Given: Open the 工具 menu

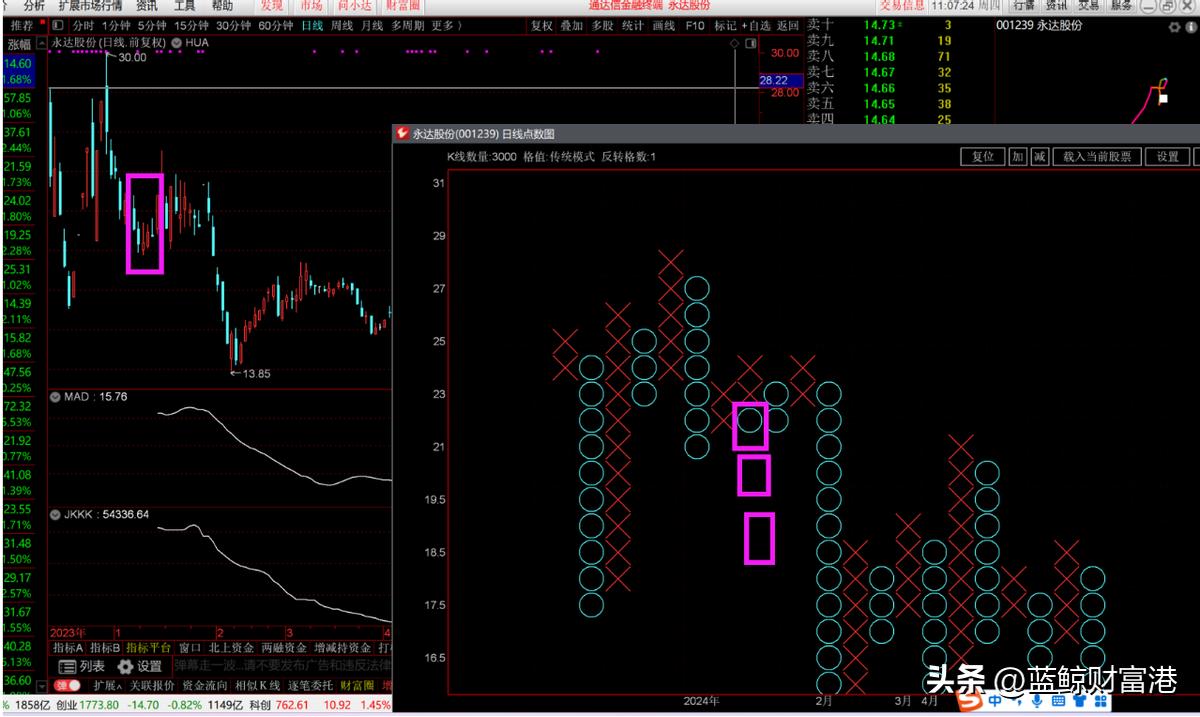Looking at the screenshot, I should [x=185, y=6].
